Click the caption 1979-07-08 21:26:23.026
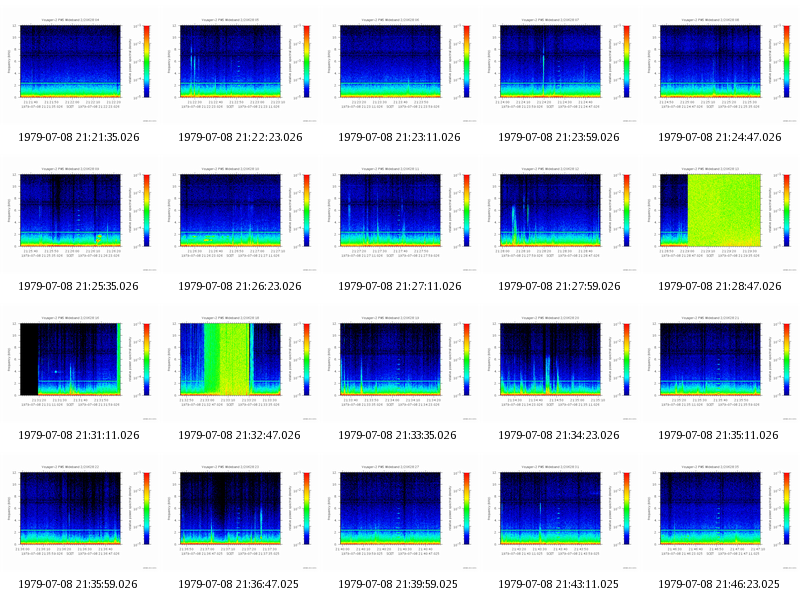 pos(240,286)
